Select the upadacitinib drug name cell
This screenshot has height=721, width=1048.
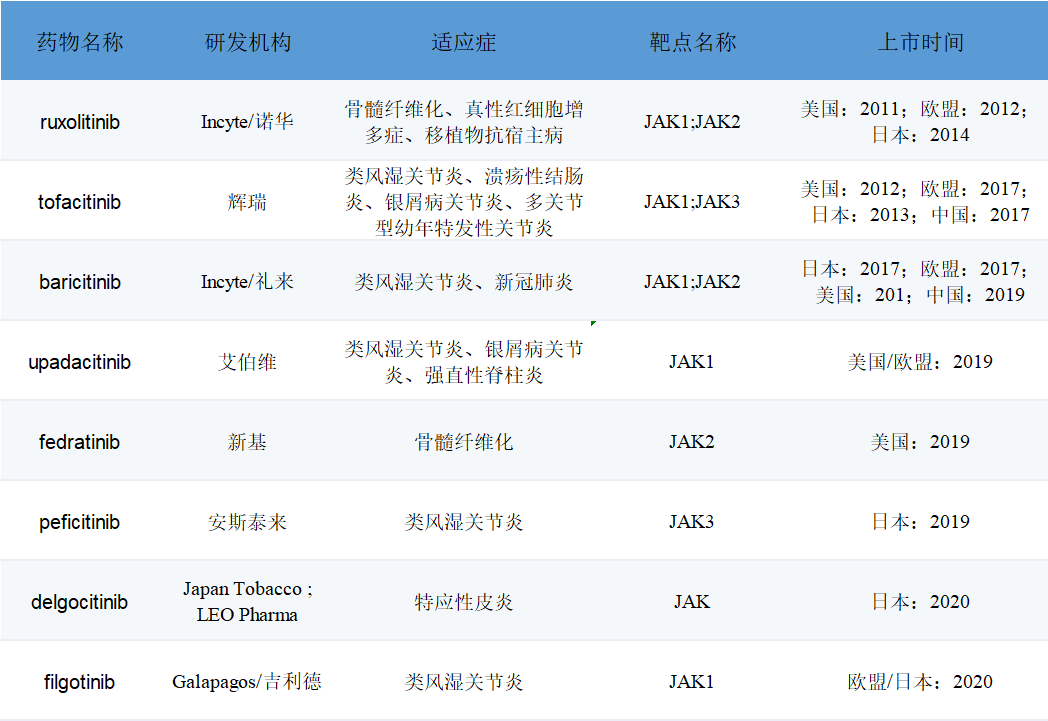80,362
